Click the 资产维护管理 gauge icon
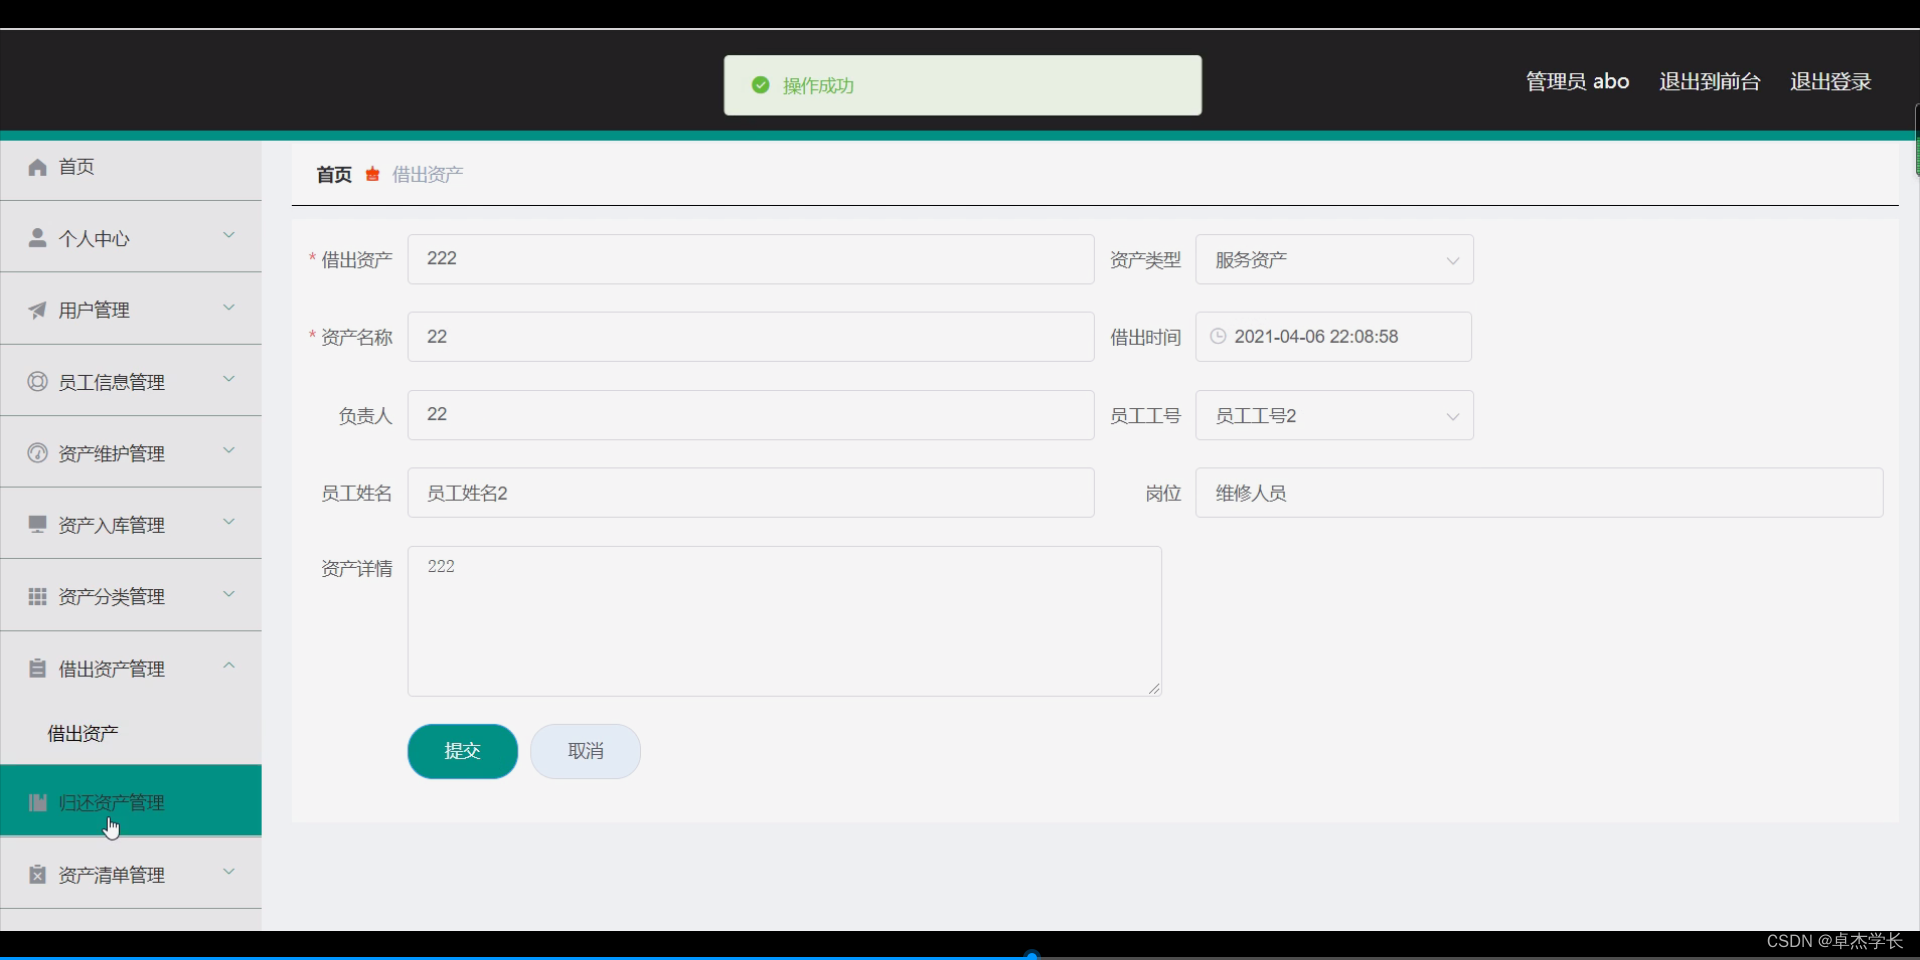The width and height of the screenshot is (1920, 960). pyautogui.click(x=36, y=453)
